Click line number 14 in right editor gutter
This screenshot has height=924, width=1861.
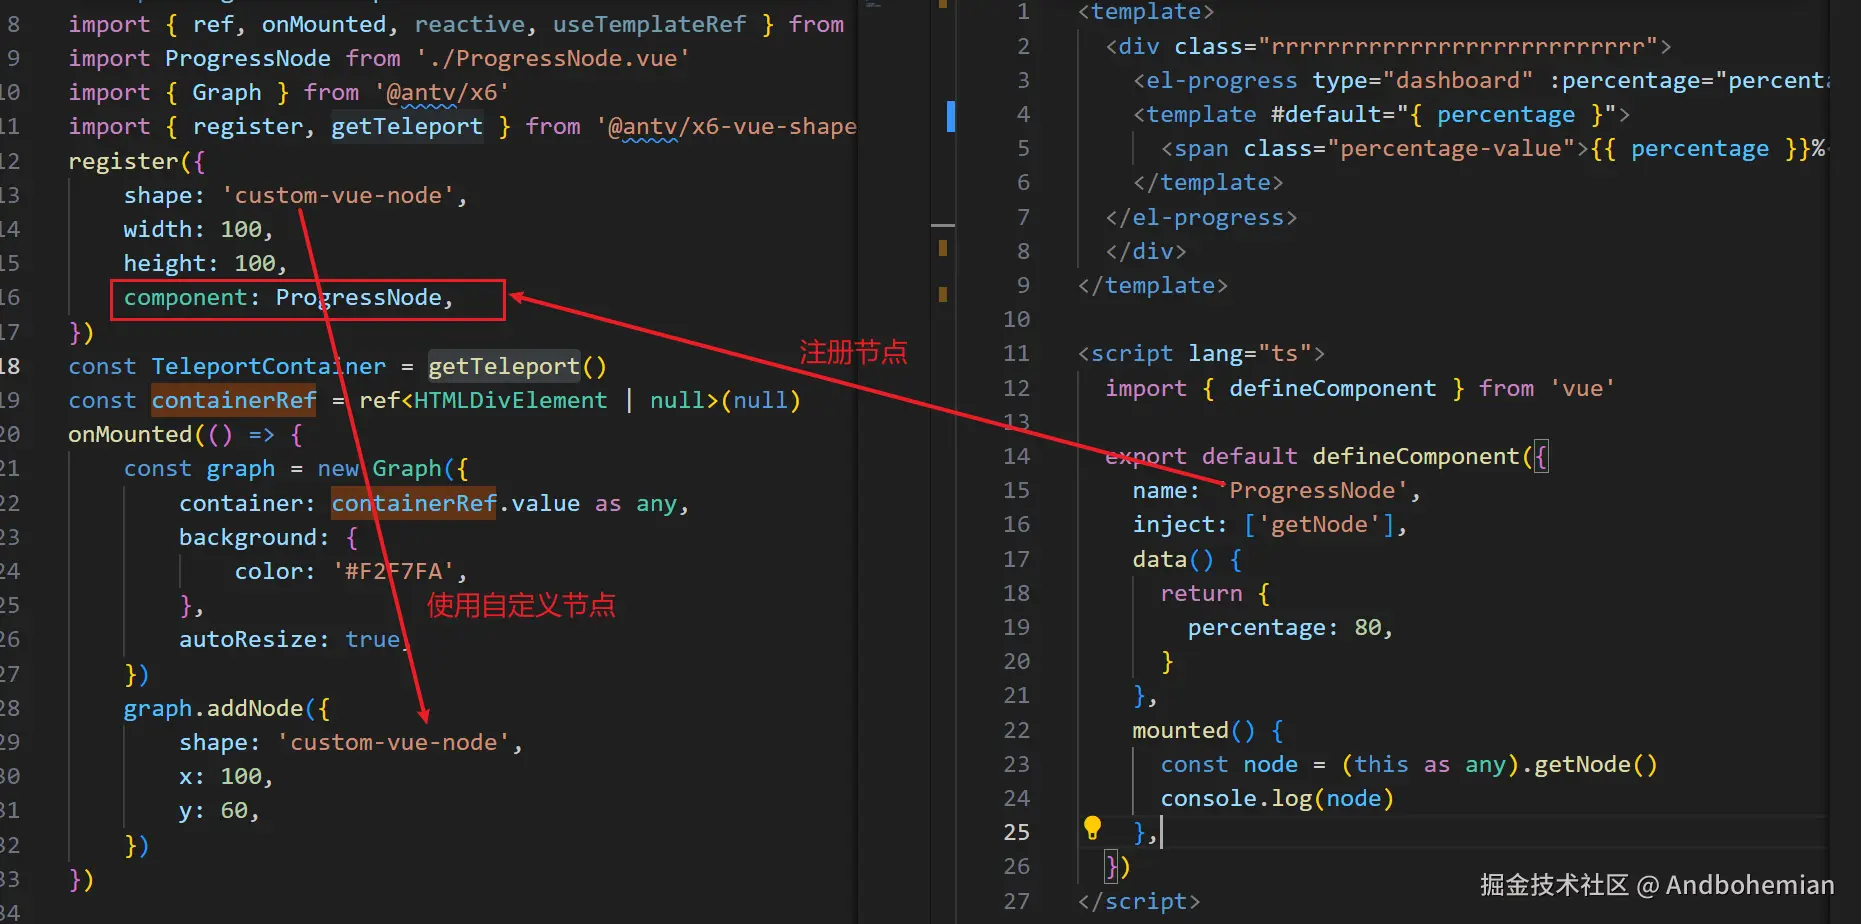[1016, 456]
